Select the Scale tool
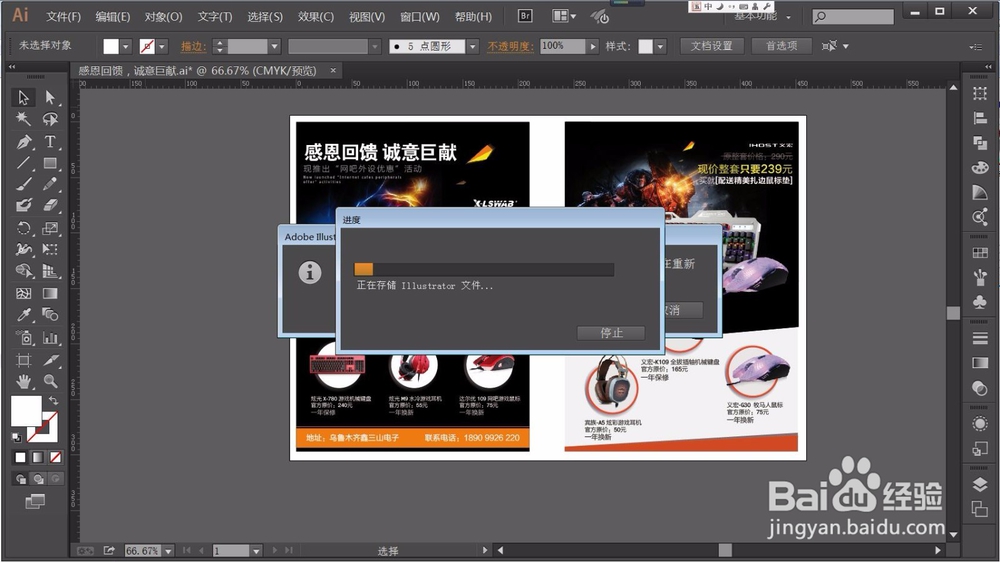The width and height of the screenshot is (1000, 562). [50, 228]
